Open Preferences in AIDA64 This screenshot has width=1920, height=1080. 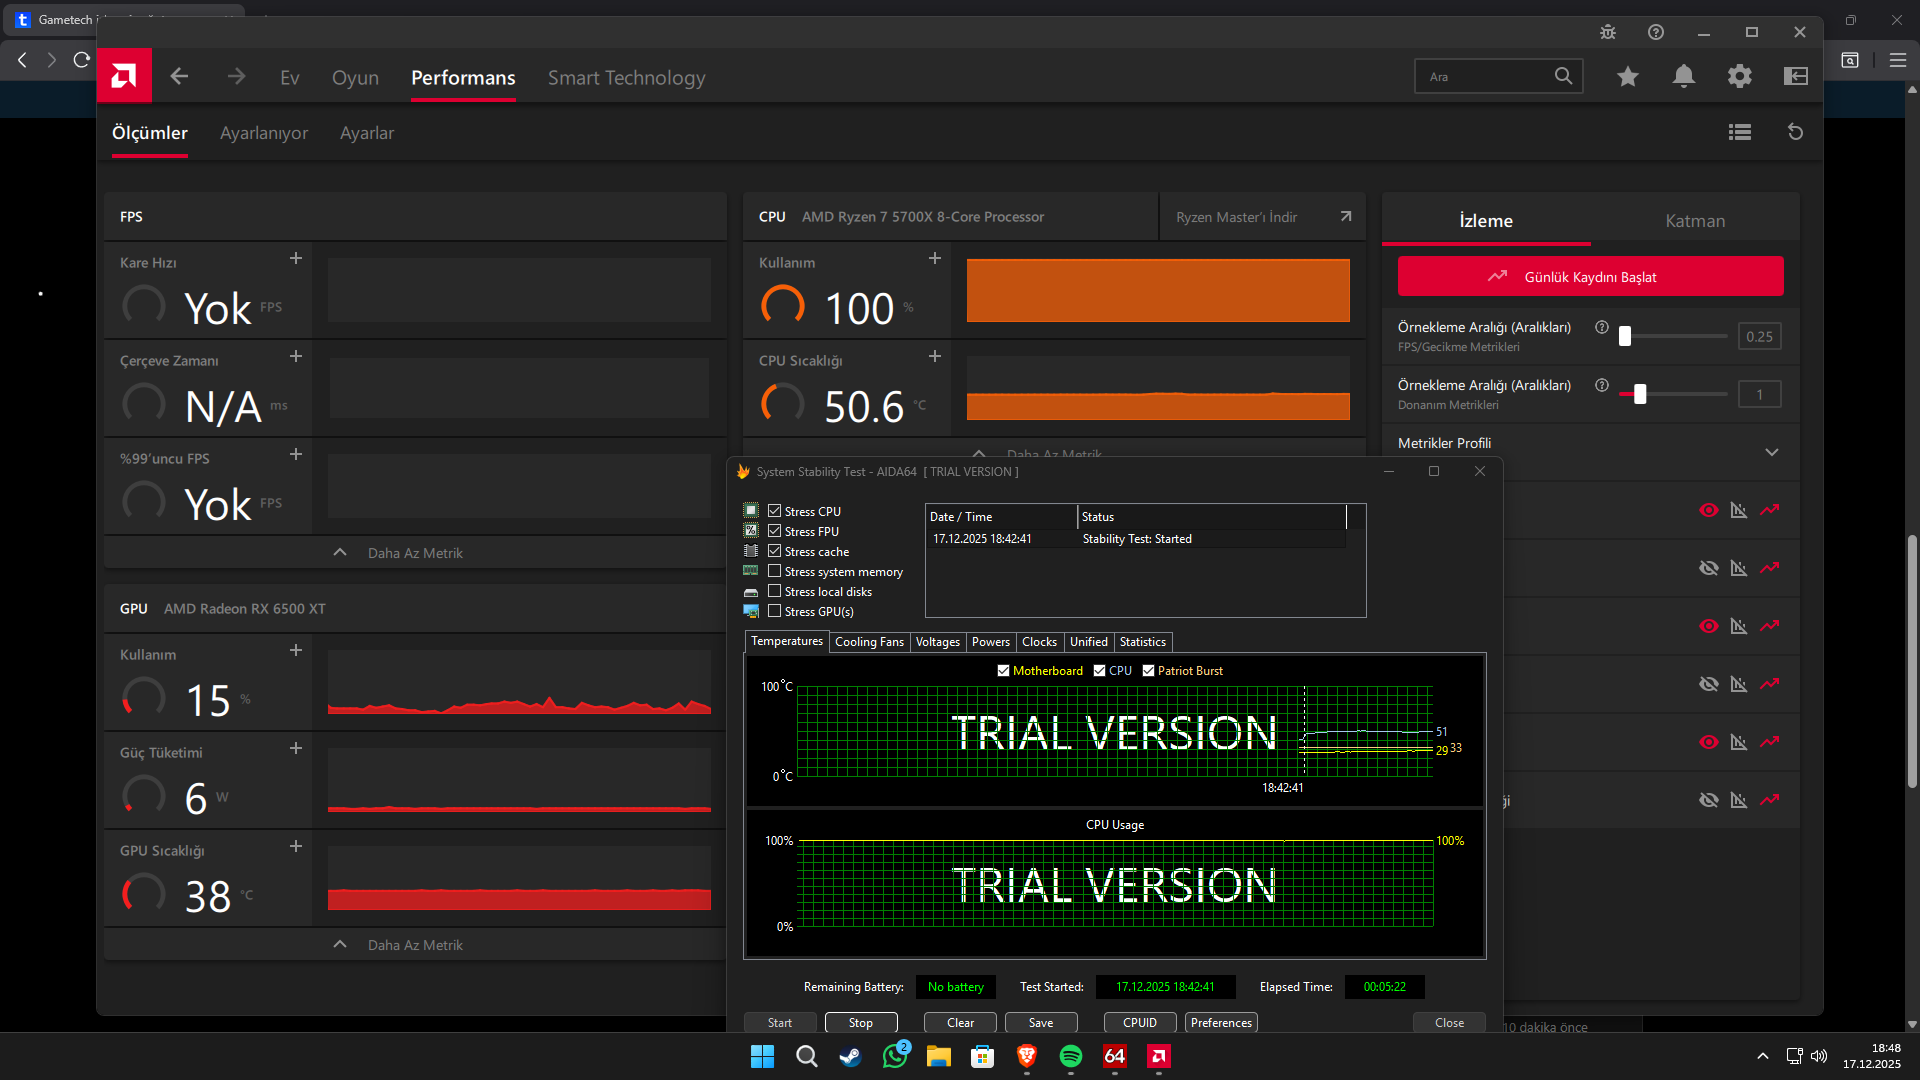coord(1221,1022)
